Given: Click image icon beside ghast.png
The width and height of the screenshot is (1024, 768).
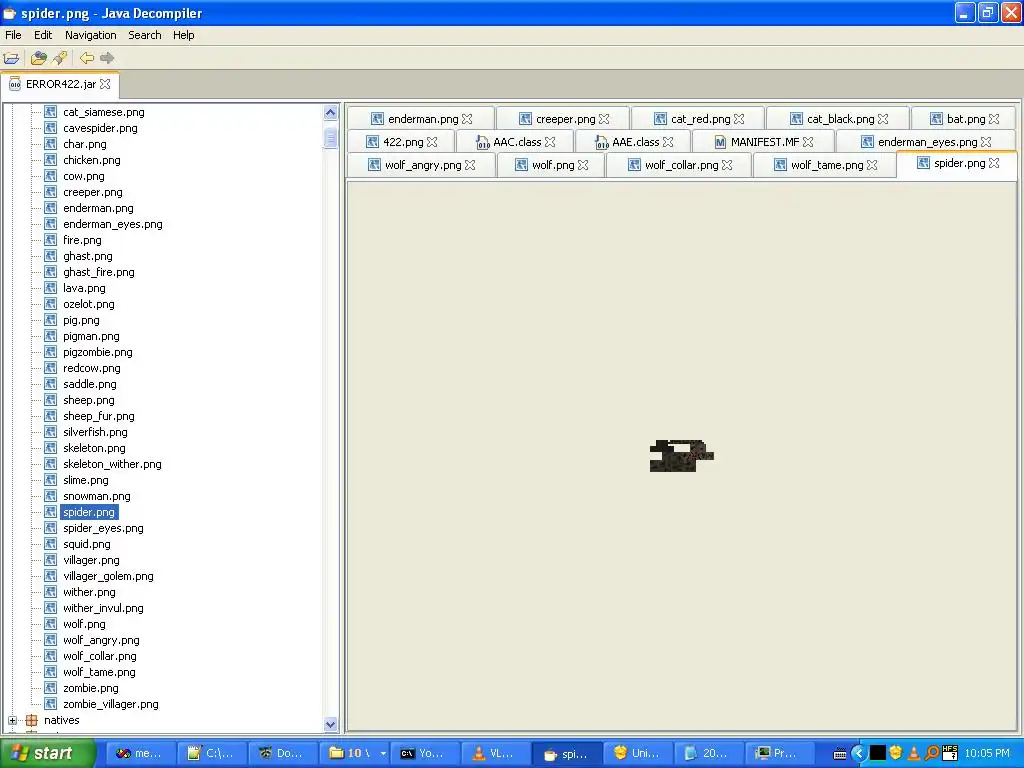Looking at the screenshot, I should pyautogui.click(x=50, y=256).
